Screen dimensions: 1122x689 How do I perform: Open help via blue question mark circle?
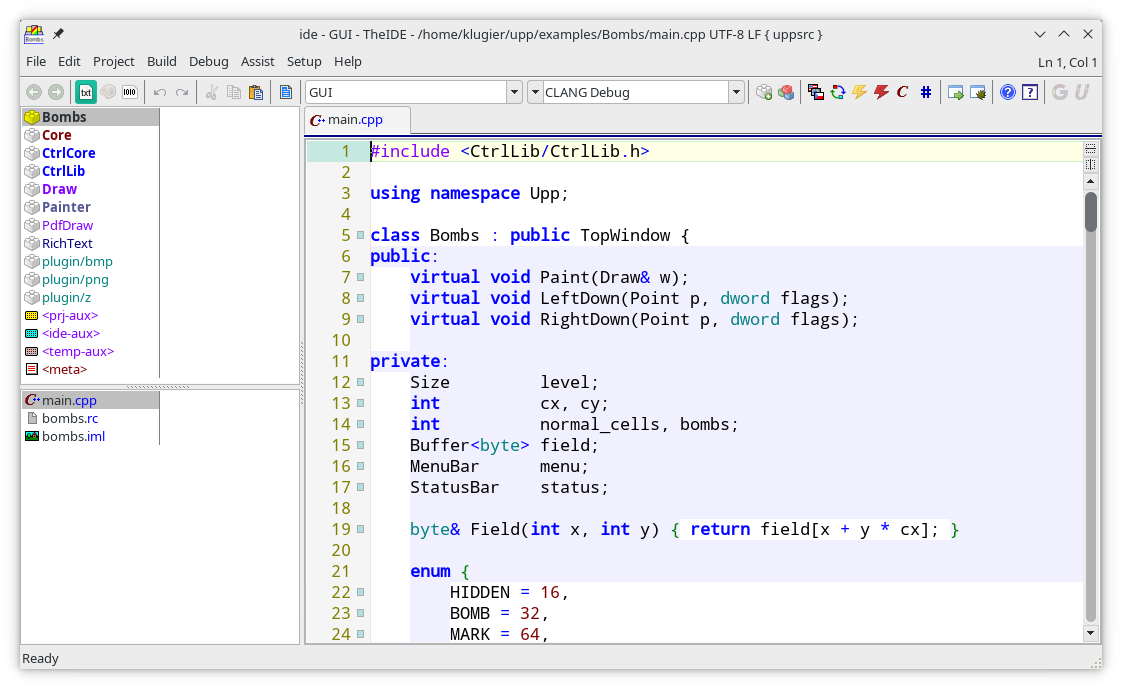click(1008, 93)
